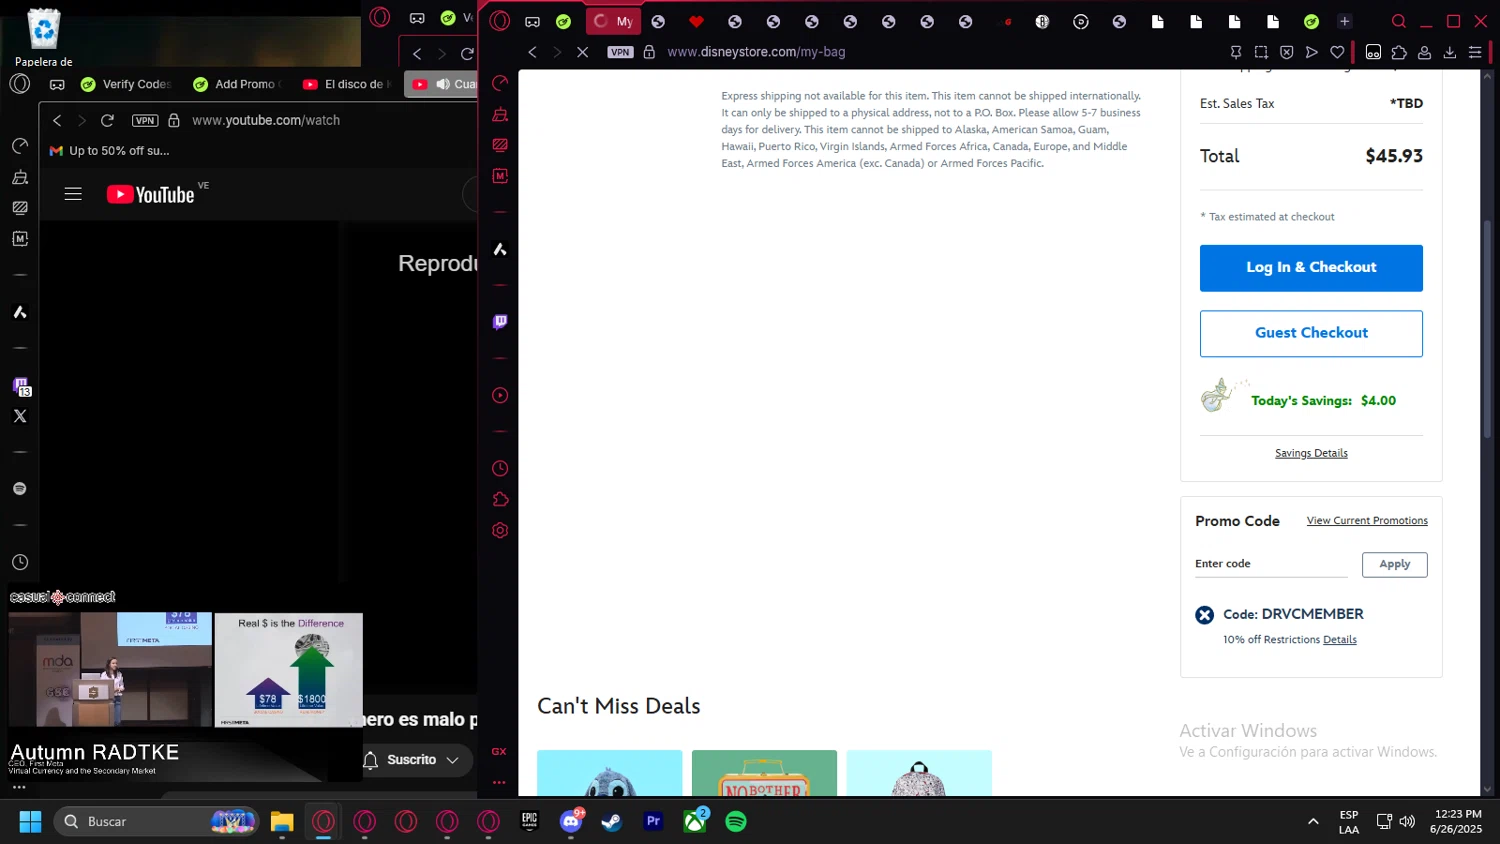Open the ad blocker shield icon
This screenshot has height=844, width=1500.
[x=1287, y=52]
